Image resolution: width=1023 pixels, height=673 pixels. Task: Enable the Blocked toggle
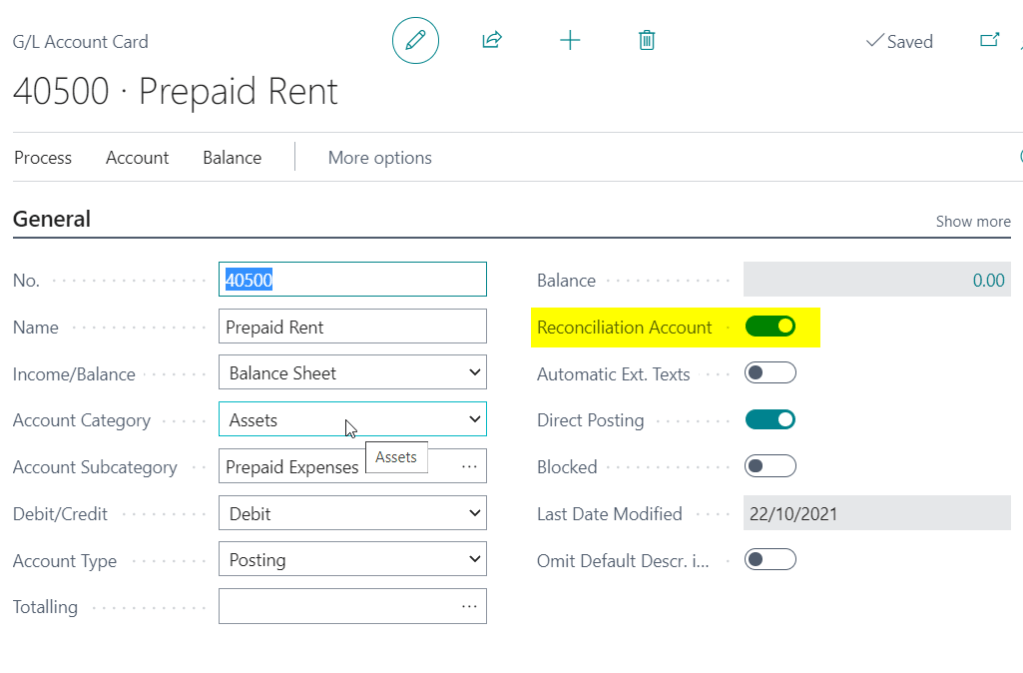coord(770,467)
